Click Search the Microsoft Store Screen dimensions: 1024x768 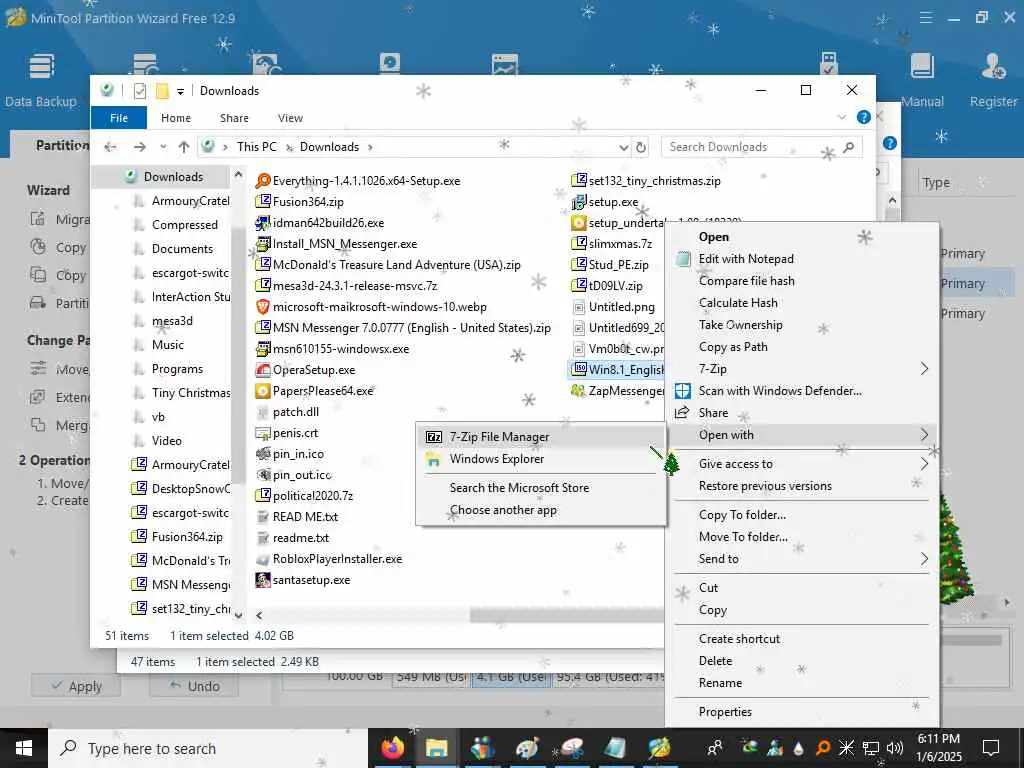coord(541,488)
